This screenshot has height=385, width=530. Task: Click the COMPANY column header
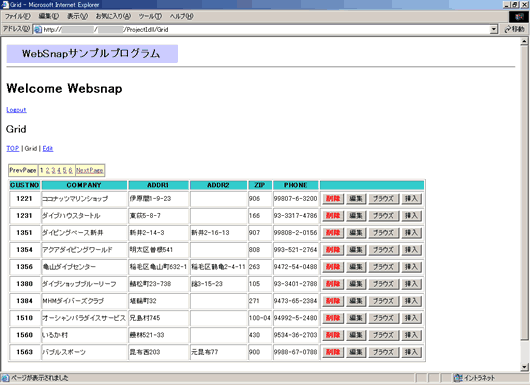point(84,185)
